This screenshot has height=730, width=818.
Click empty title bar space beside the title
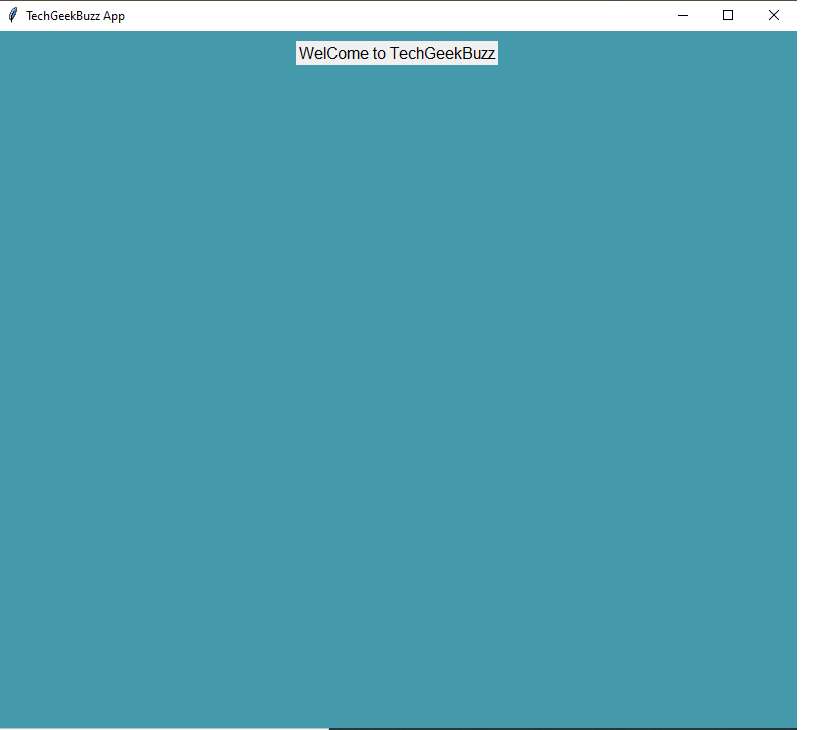(x=350, y=15)
